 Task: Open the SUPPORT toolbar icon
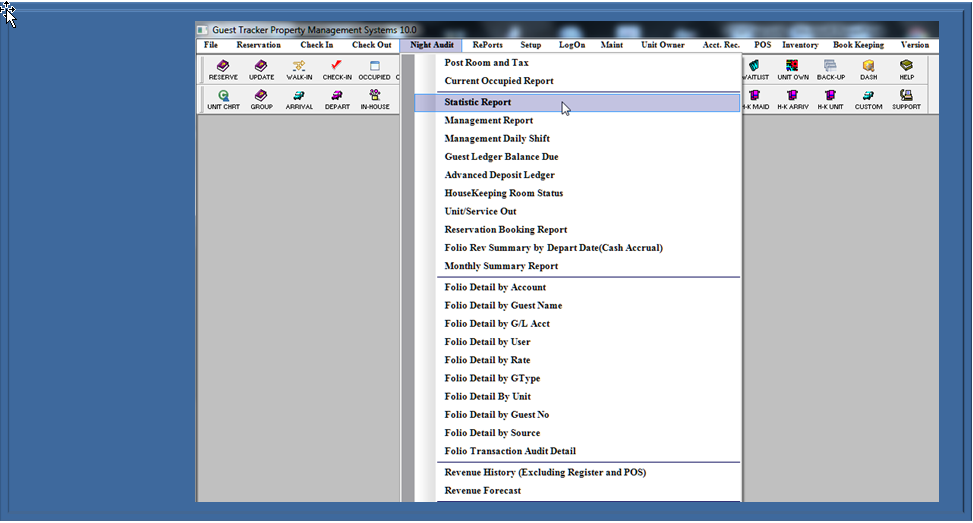(906, 99)
